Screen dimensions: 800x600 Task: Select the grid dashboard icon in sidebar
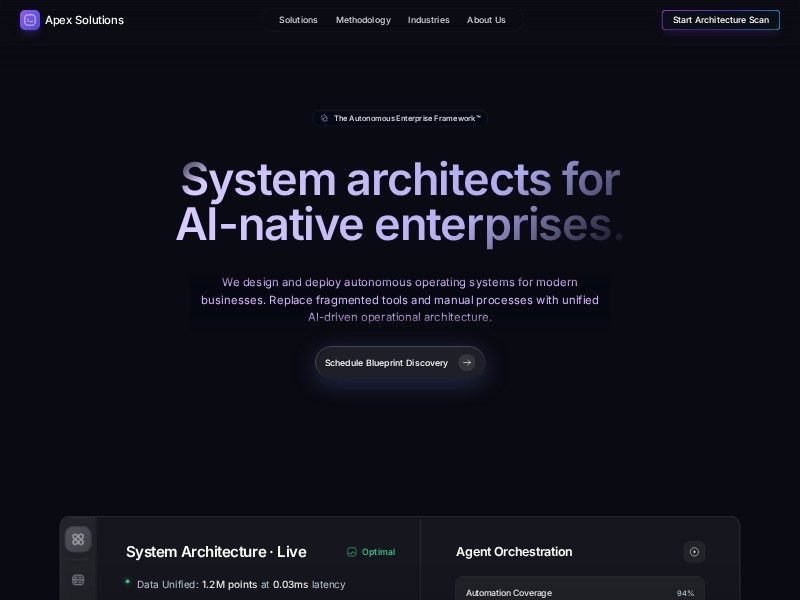78,540
